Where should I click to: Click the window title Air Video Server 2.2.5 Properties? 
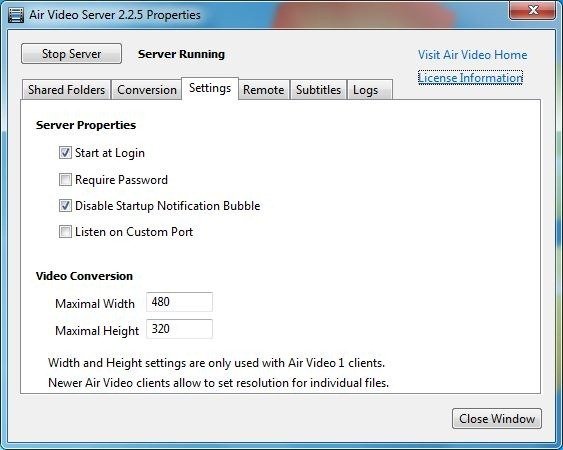click(x=115, y=15)
